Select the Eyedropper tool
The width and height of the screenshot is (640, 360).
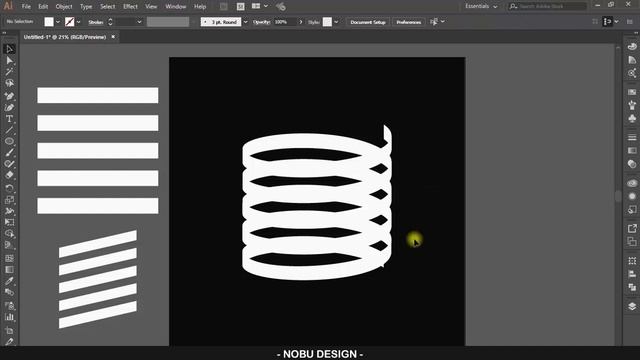click(x=9, y=281)
